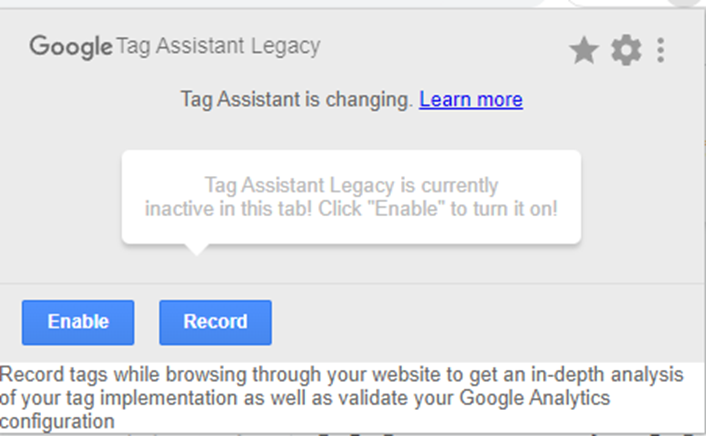Click the 'Google Analytics configuration' tooltip line
This screenshot has width=706, height=436.
pyautogui.click(x=305, y=409)
